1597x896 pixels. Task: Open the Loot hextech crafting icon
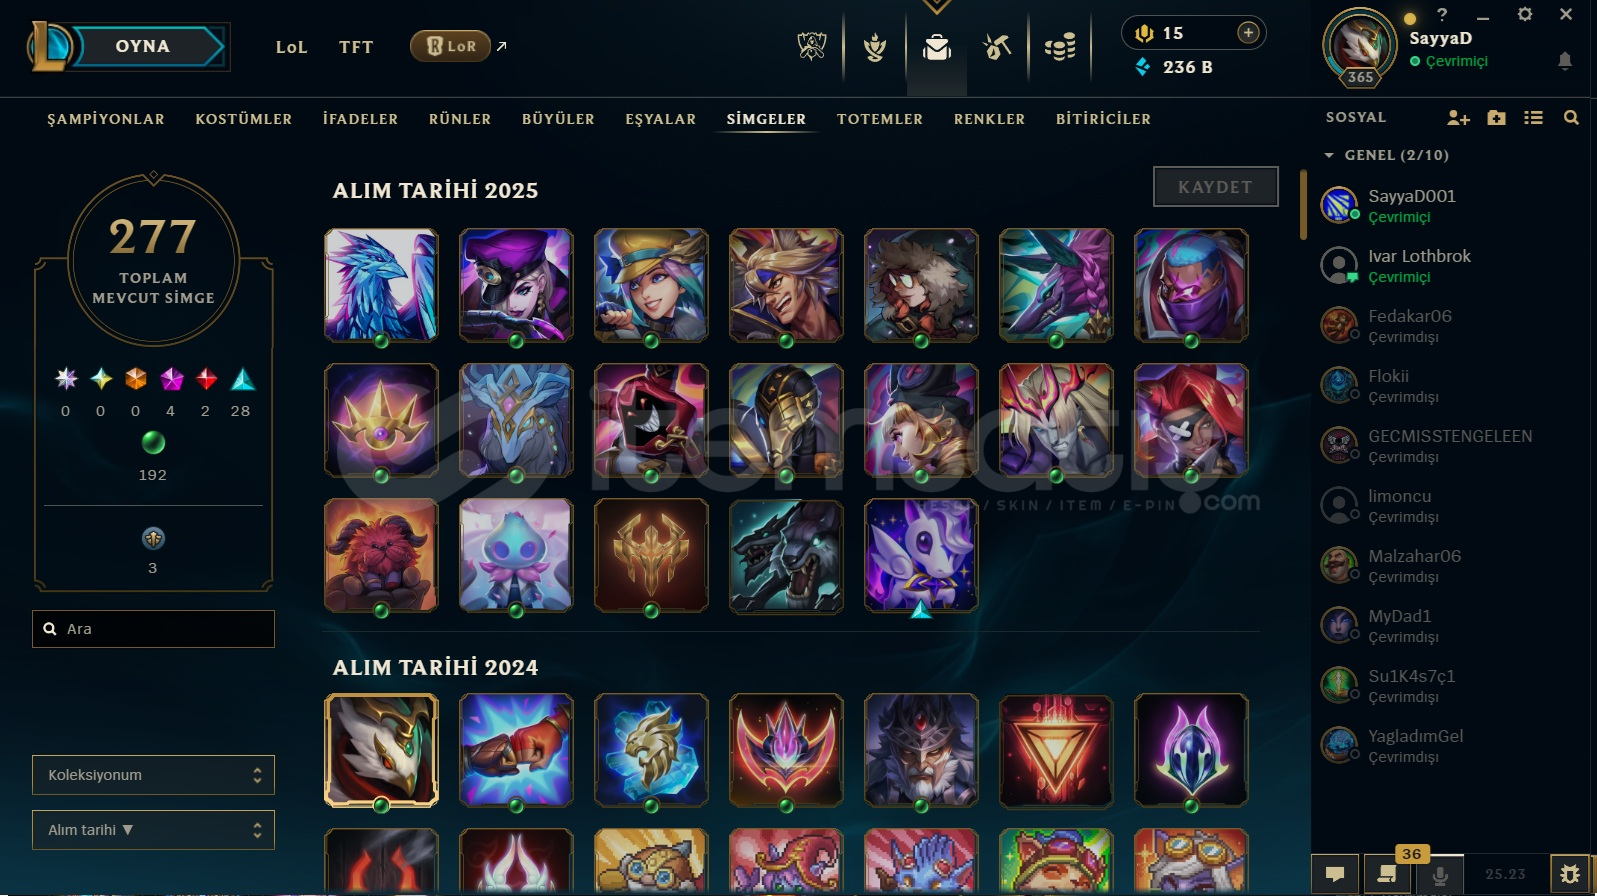(x=997, y=47)
